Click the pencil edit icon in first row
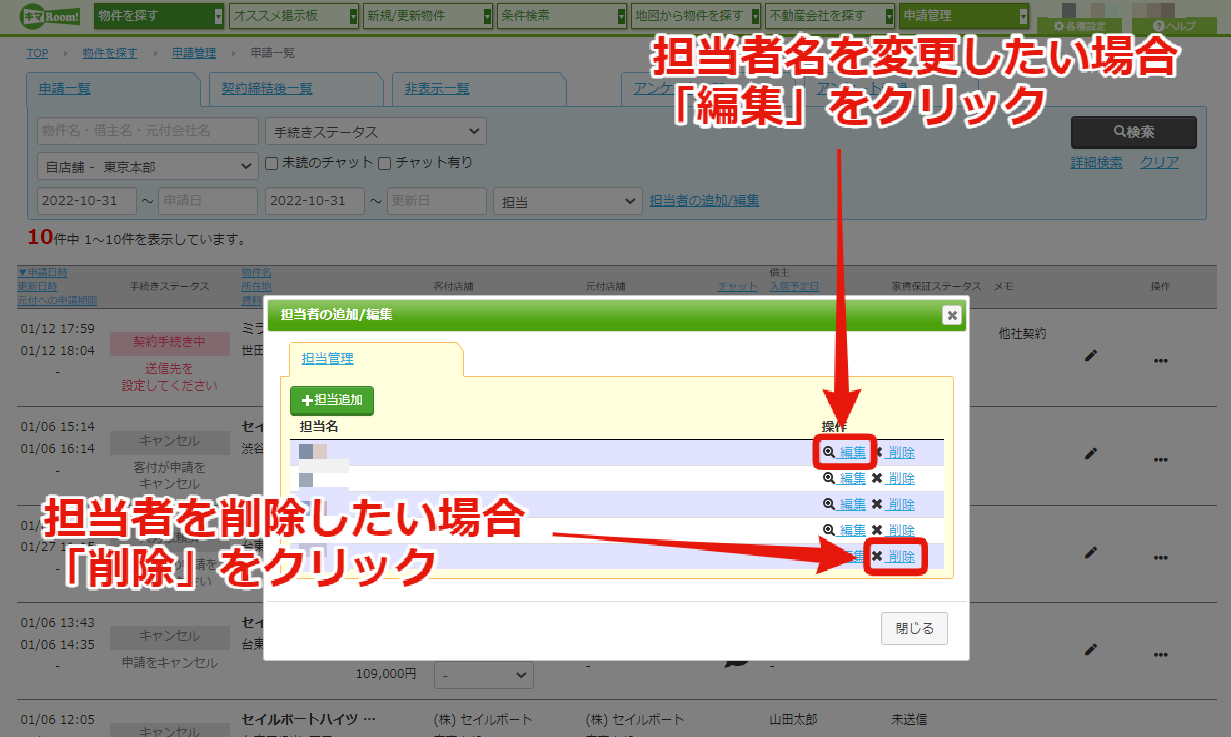Screen dimensions: 1231x737 [x=1091, y=356]
